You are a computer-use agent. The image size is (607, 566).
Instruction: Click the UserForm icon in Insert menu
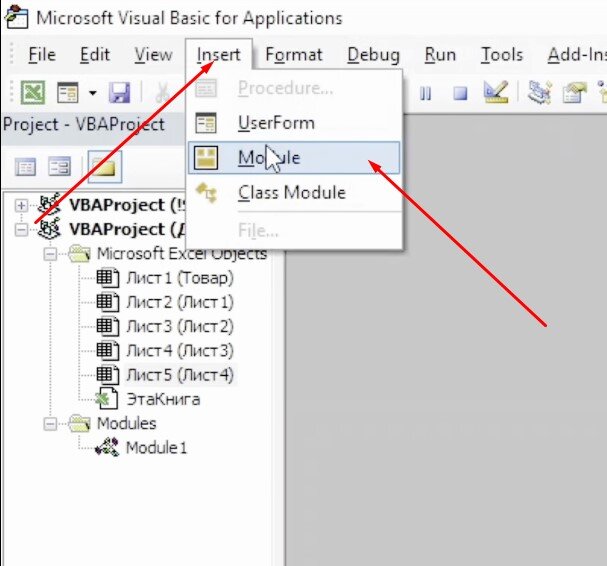pyautogui.click(x=206, y=123)
